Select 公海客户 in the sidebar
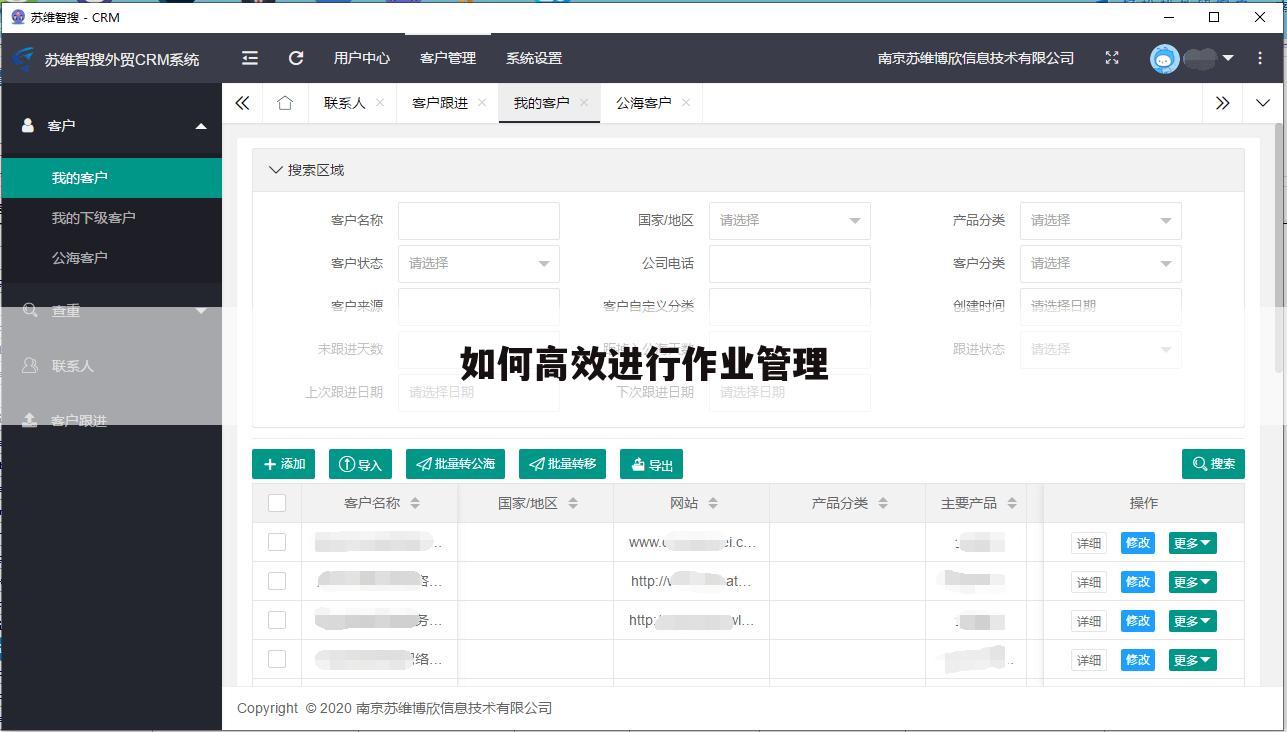Viewport: 1287px width, 732px height. [111, 258]
